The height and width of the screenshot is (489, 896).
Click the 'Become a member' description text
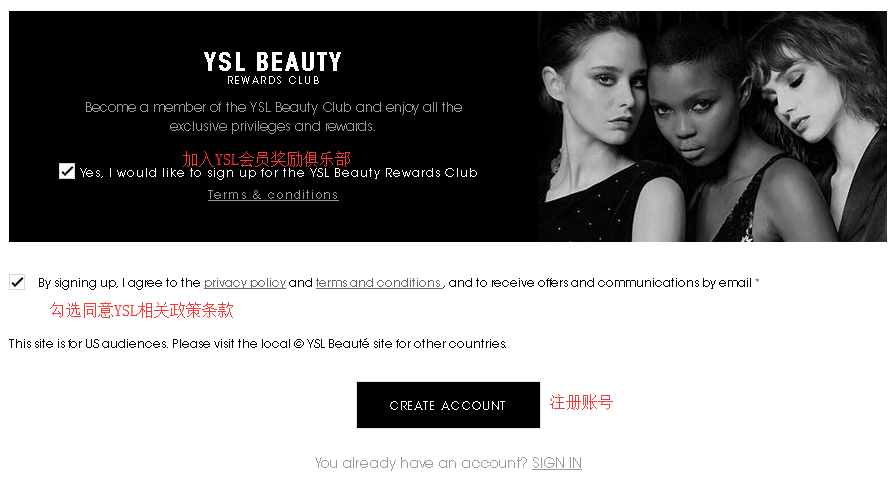pyautogui.click(x=273, y=117)
